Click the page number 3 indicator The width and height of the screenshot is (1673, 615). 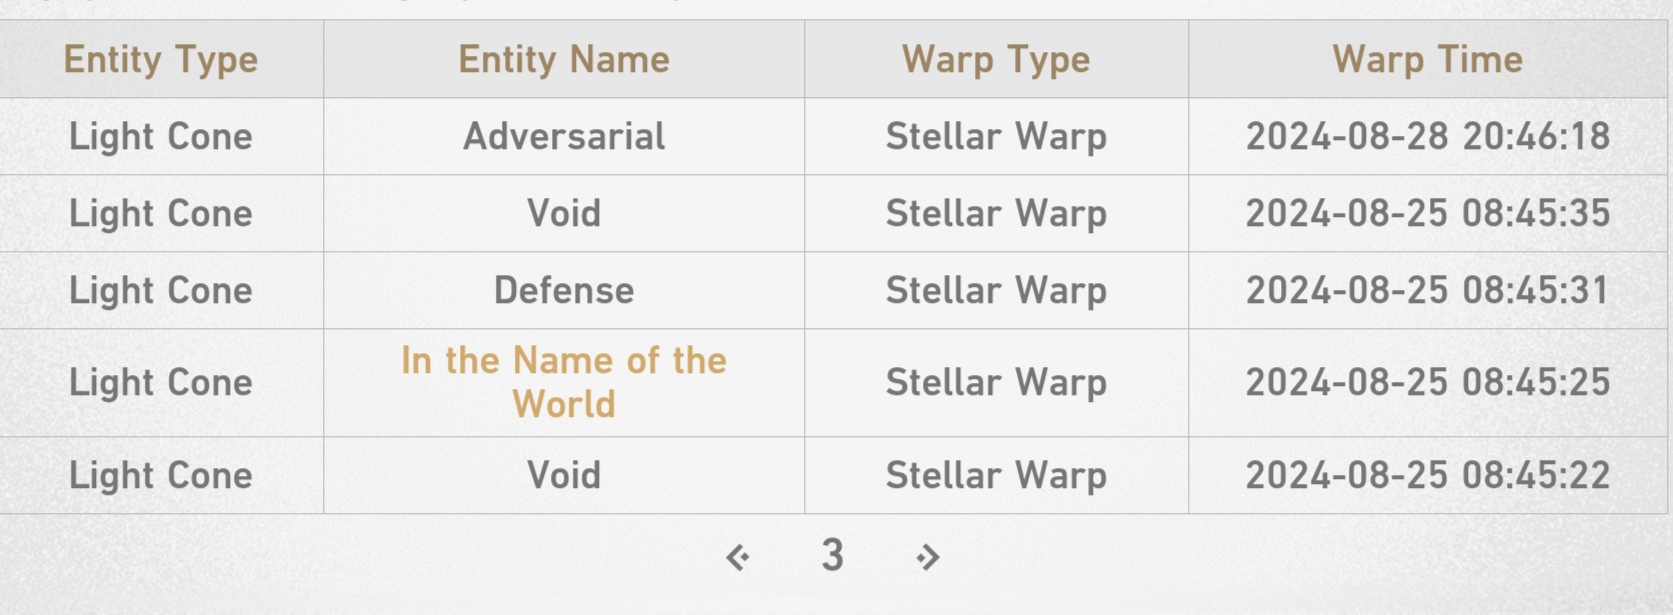pyautogui.click(x=833, y=555)
